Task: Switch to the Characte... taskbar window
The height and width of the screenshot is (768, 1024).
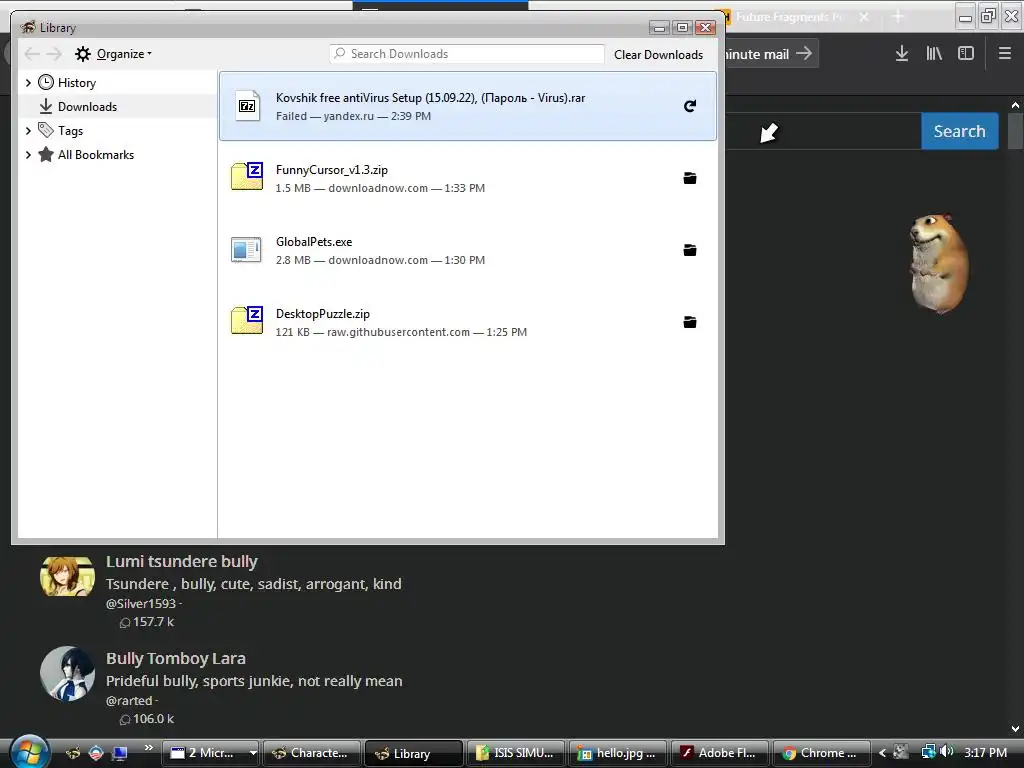Action: coord(312,753)
